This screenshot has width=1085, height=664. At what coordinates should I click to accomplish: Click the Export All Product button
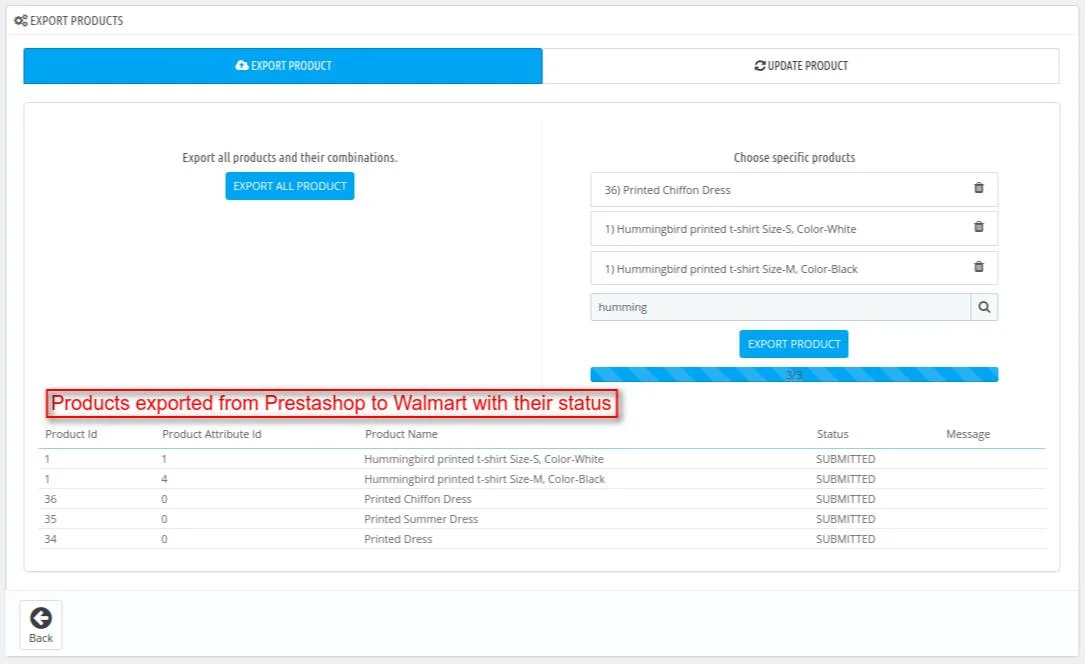[x=290, y=186]
